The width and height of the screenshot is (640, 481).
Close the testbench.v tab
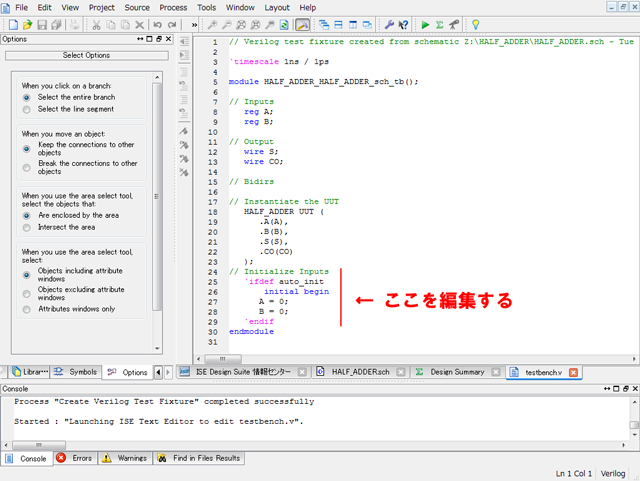point(573,372)
